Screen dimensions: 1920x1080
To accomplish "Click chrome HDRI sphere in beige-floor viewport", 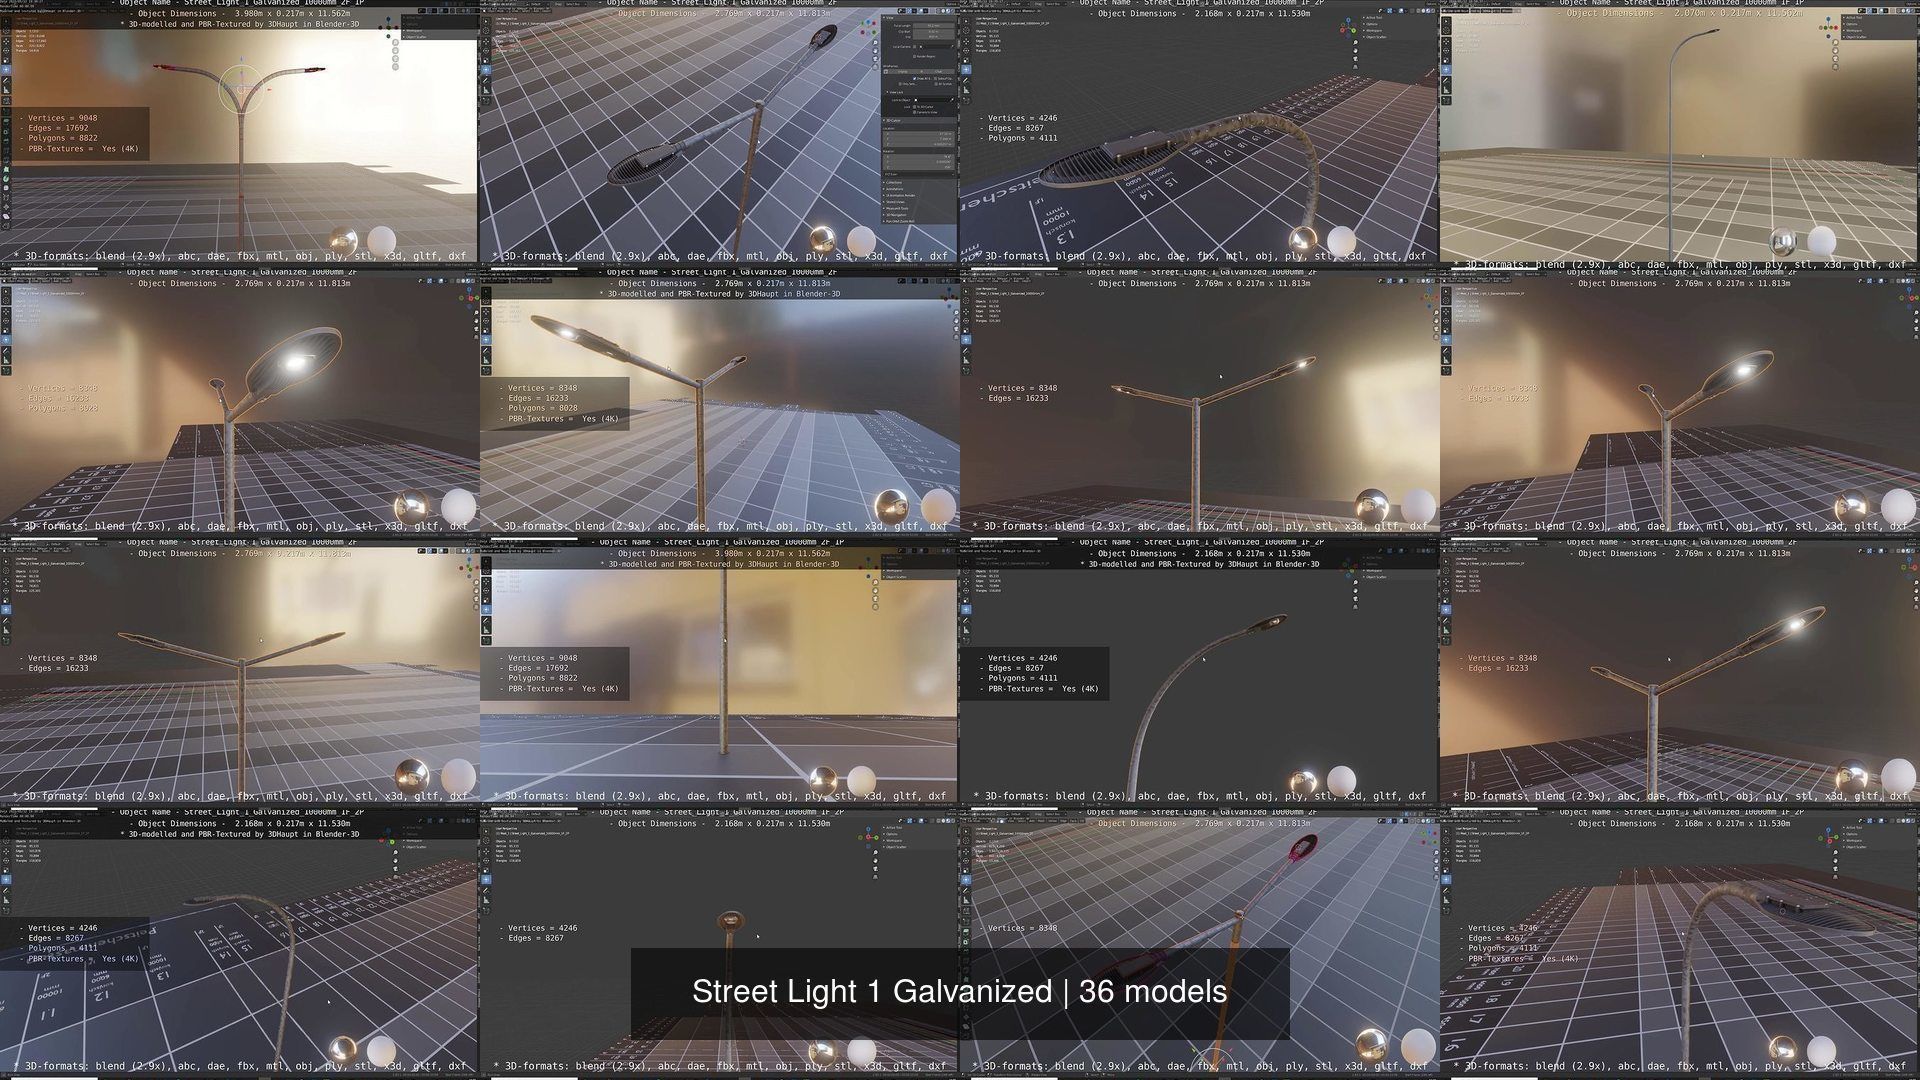I will 1783,242.
